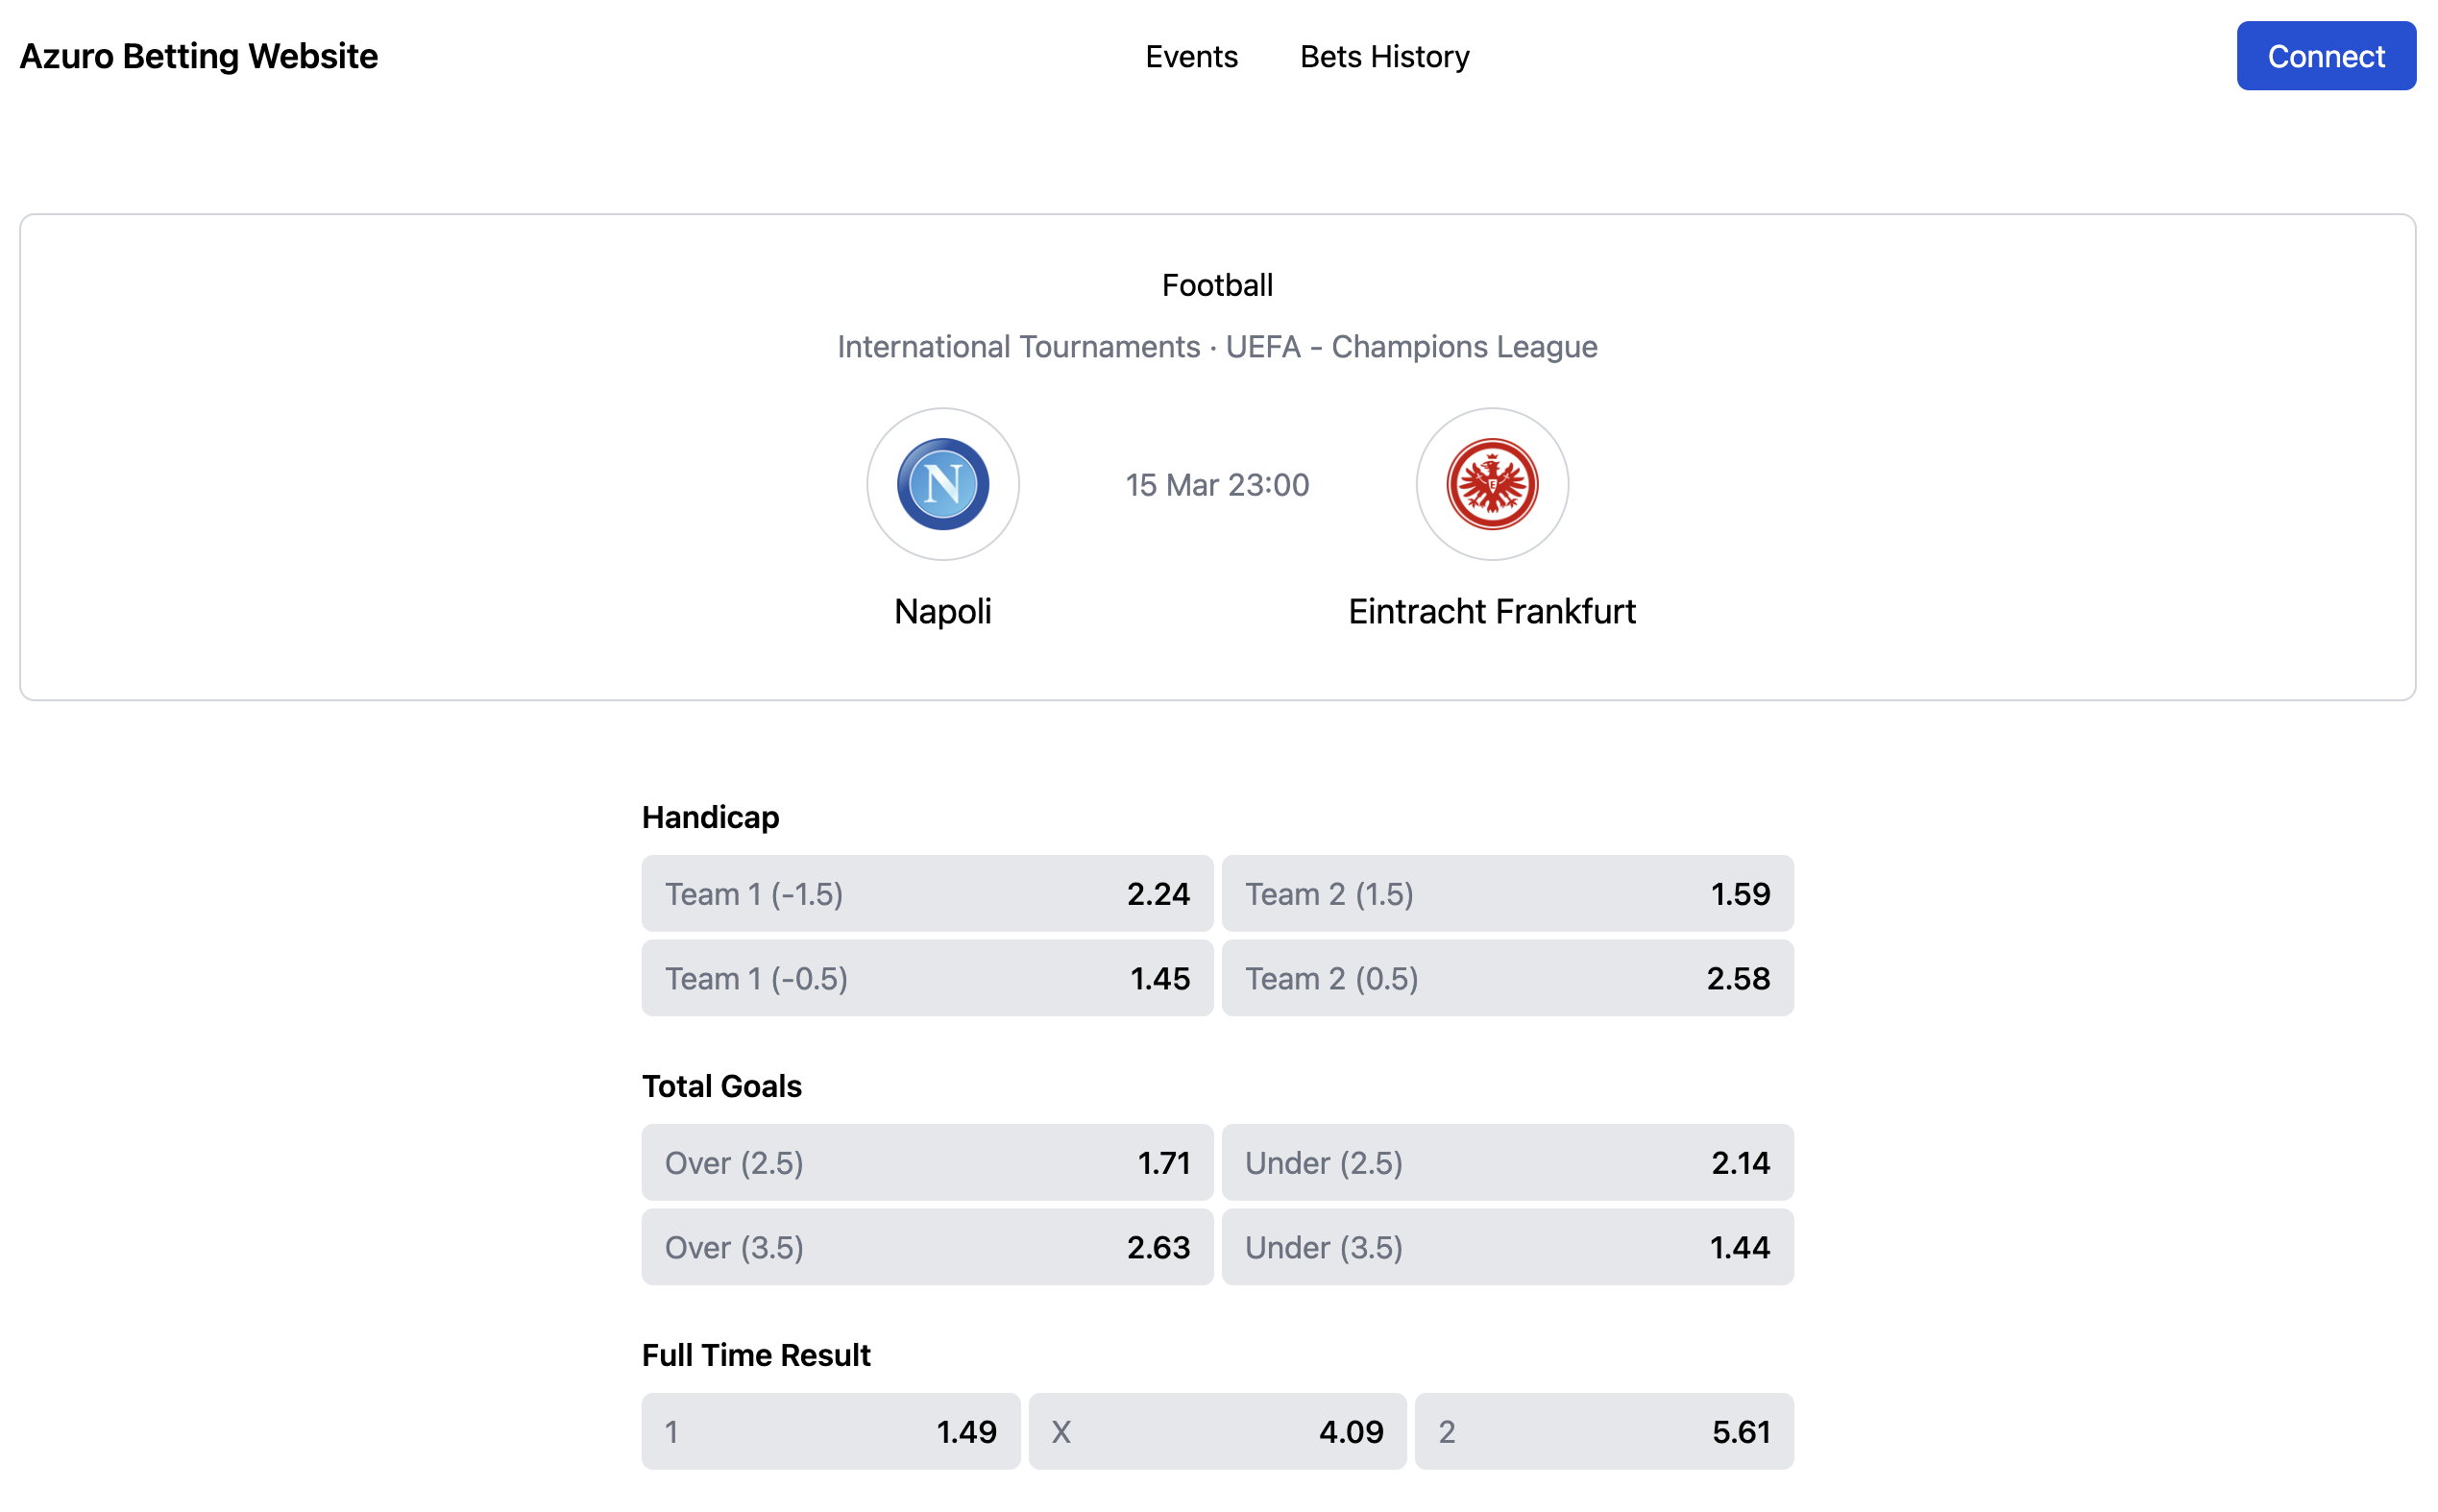Pick Over (2.5) total goals
Viewport: 2438px width, 1512px height.
tap(927, 1162)
